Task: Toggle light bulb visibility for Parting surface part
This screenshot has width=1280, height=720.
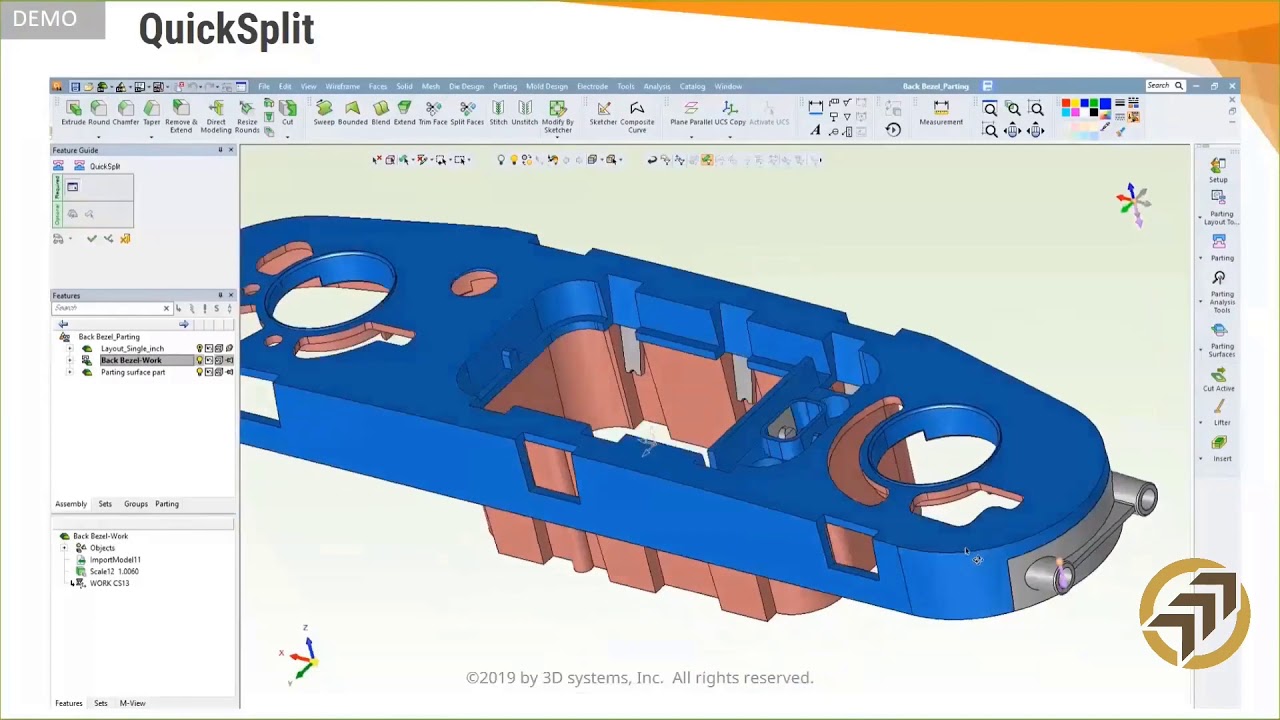Action: (200, 372)
